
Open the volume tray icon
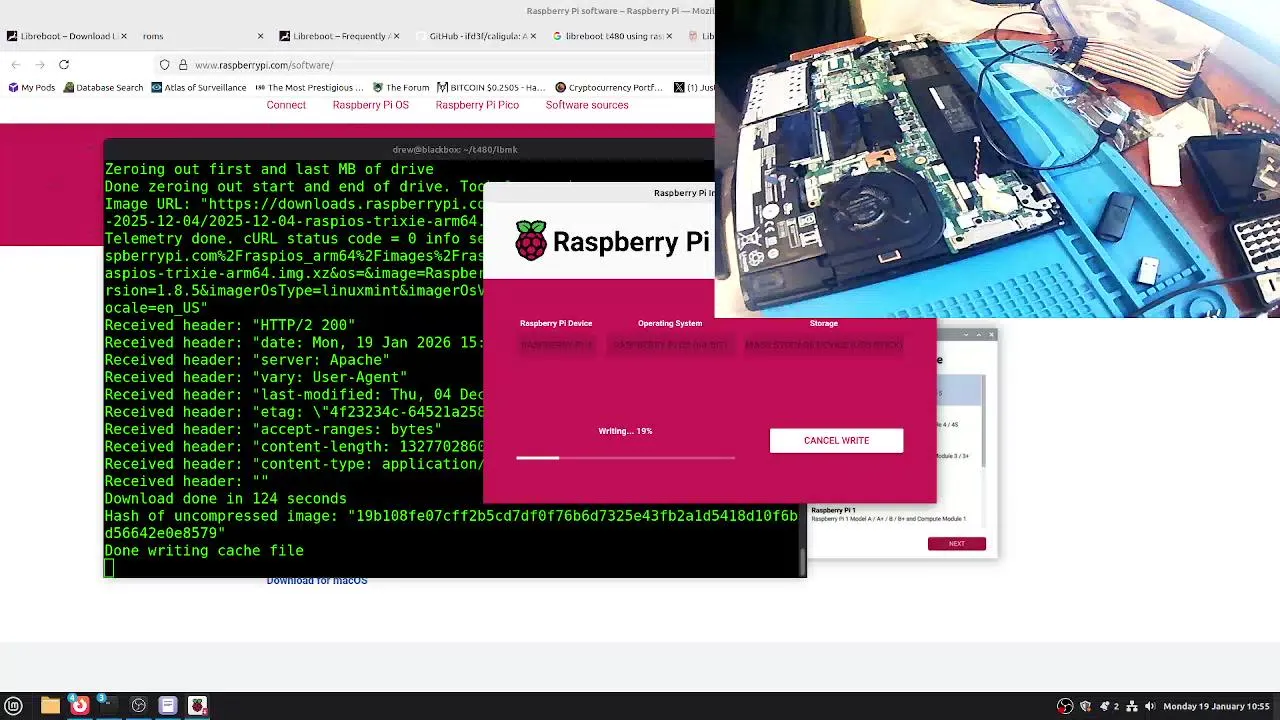click(1150, 706)
